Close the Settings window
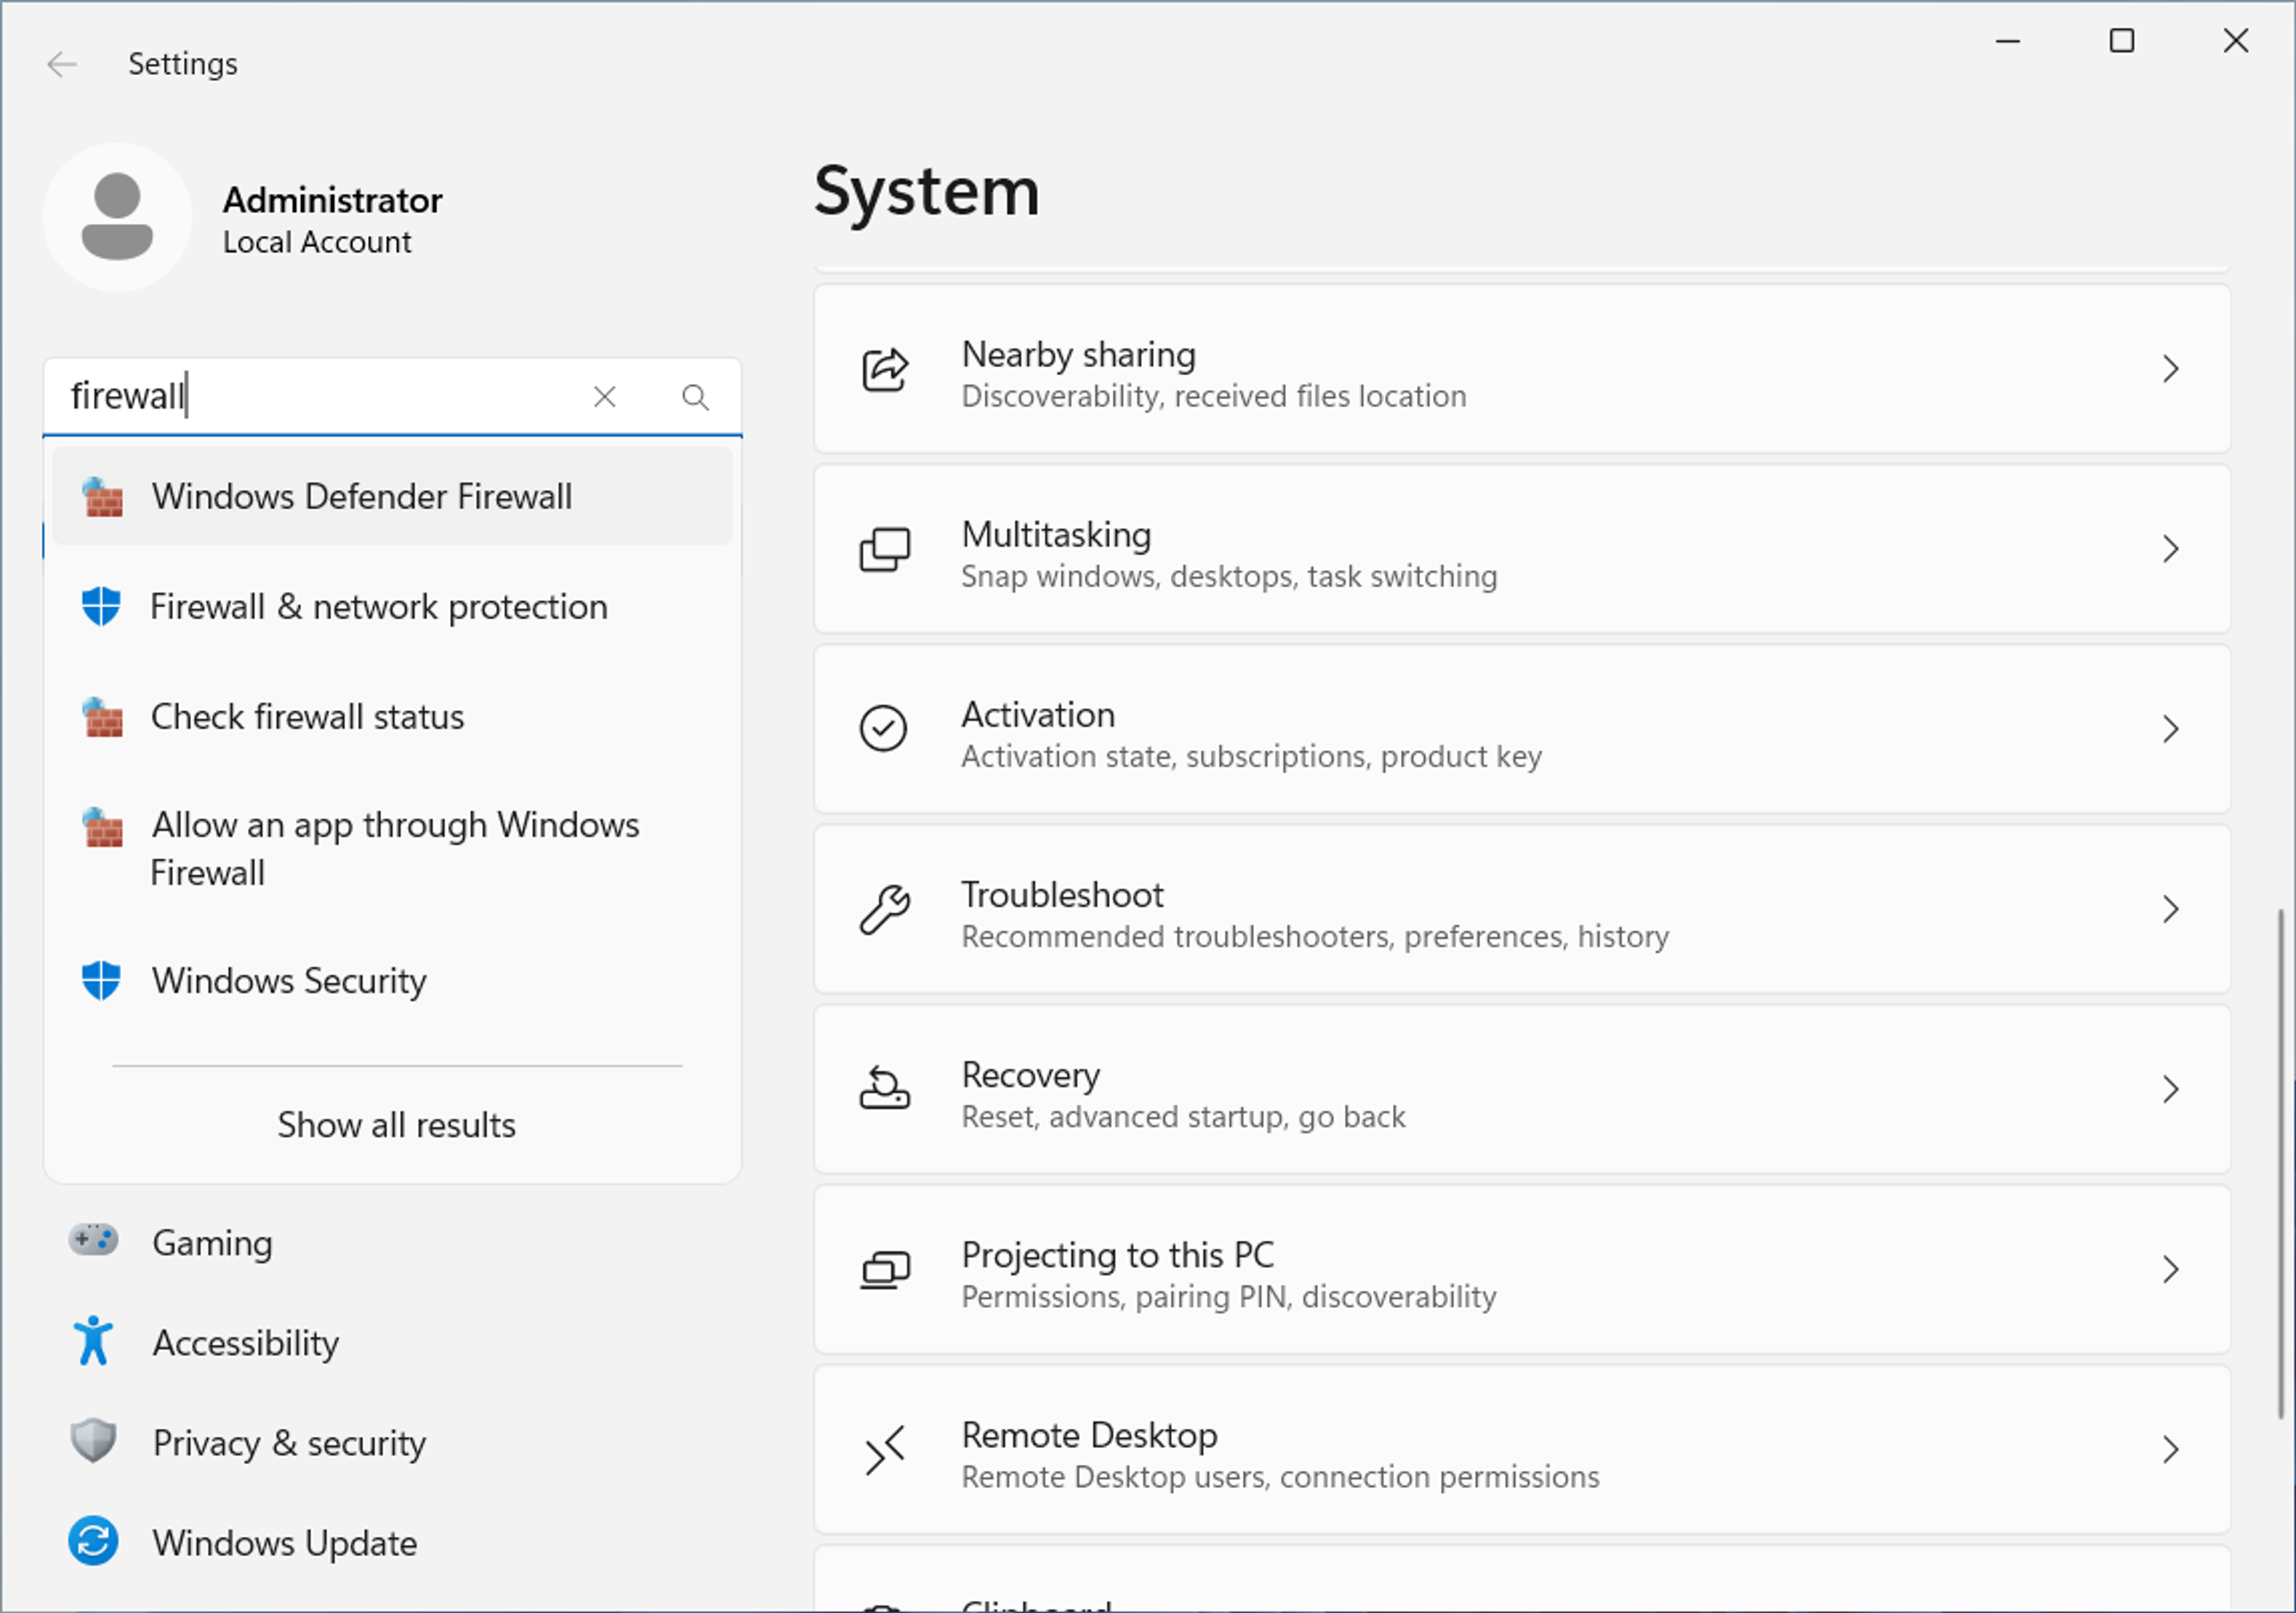 2235,41
